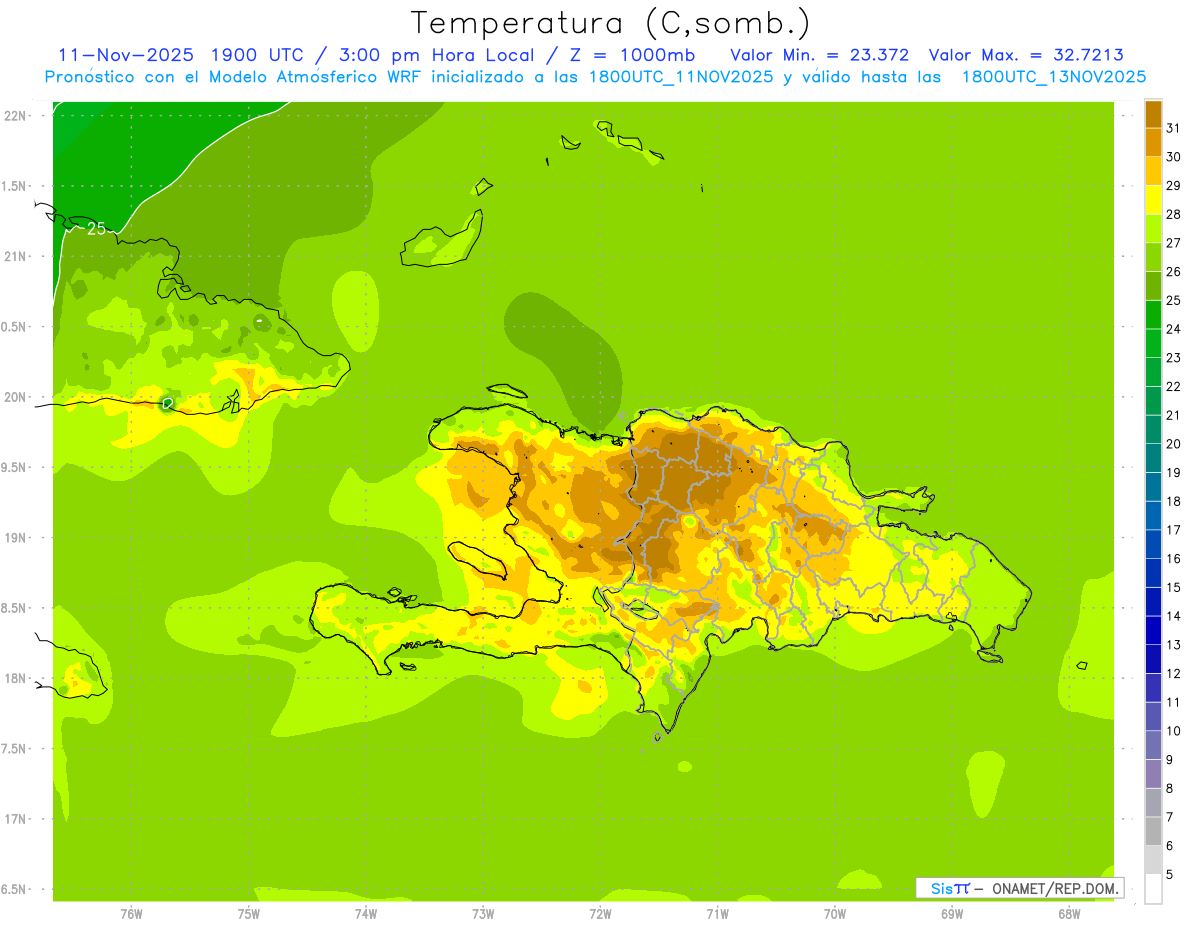Click the "17N" latitude label
The width and height of the screenshot is (1200, 927).
[15, 819]
